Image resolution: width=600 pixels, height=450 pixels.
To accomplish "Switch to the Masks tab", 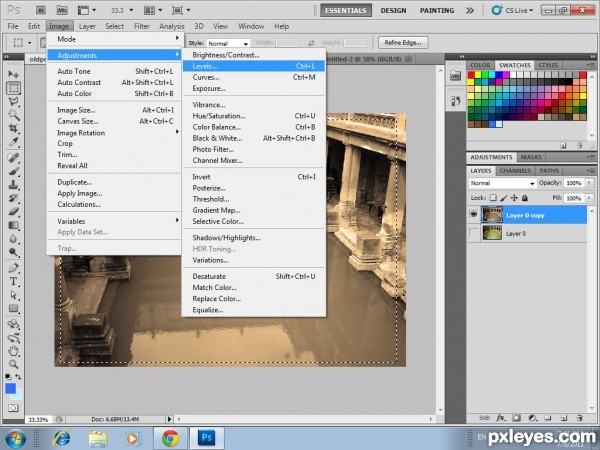I will click(x=531, y=157).
